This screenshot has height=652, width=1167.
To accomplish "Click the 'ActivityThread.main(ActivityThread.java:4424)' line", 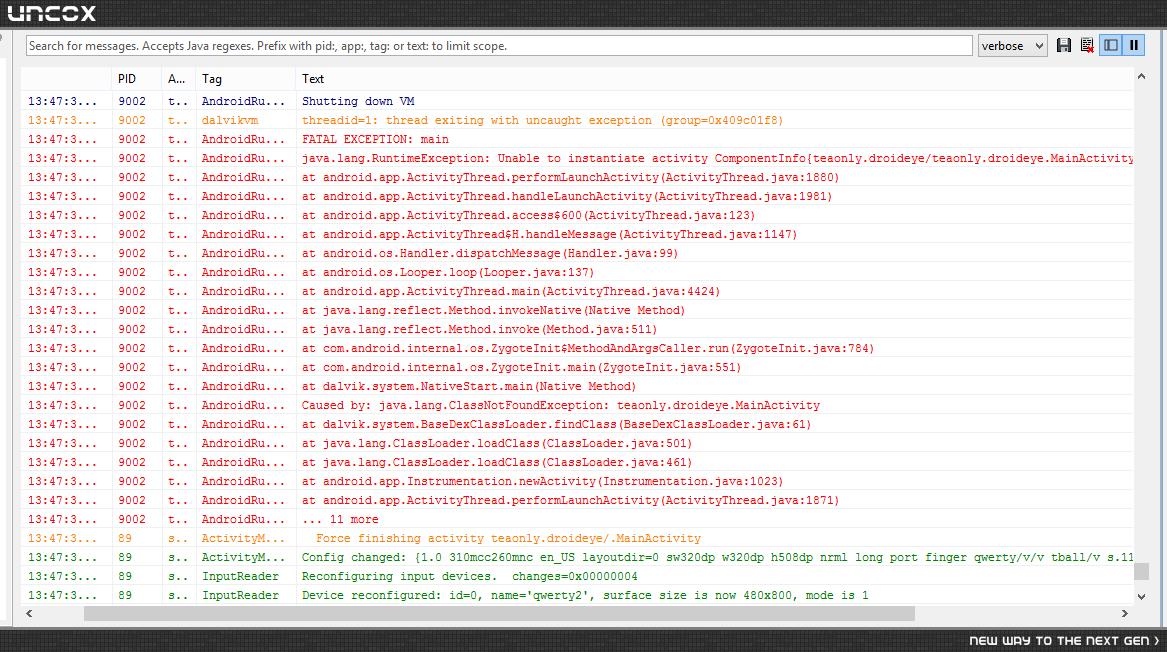I will pos(577,291).
